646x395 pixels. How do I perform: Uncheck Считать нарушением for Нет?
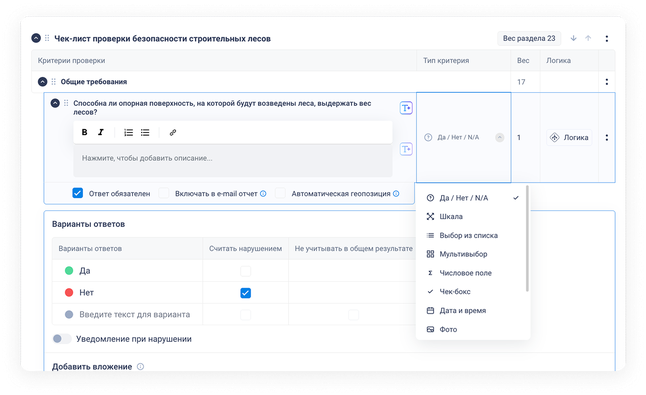click(246, 293)
